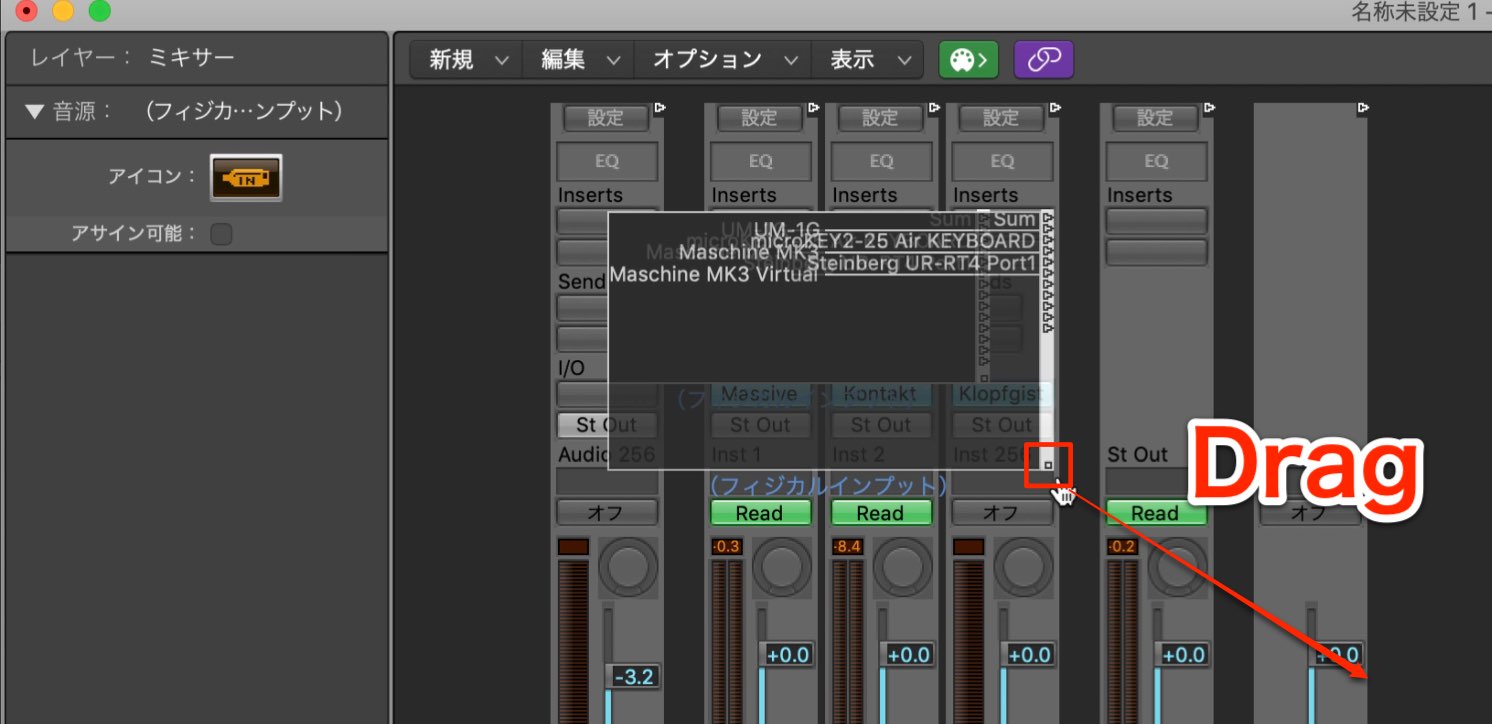Click 設定 button on Audio 256 strip
1492x724 pixels.
pos(606,118)
